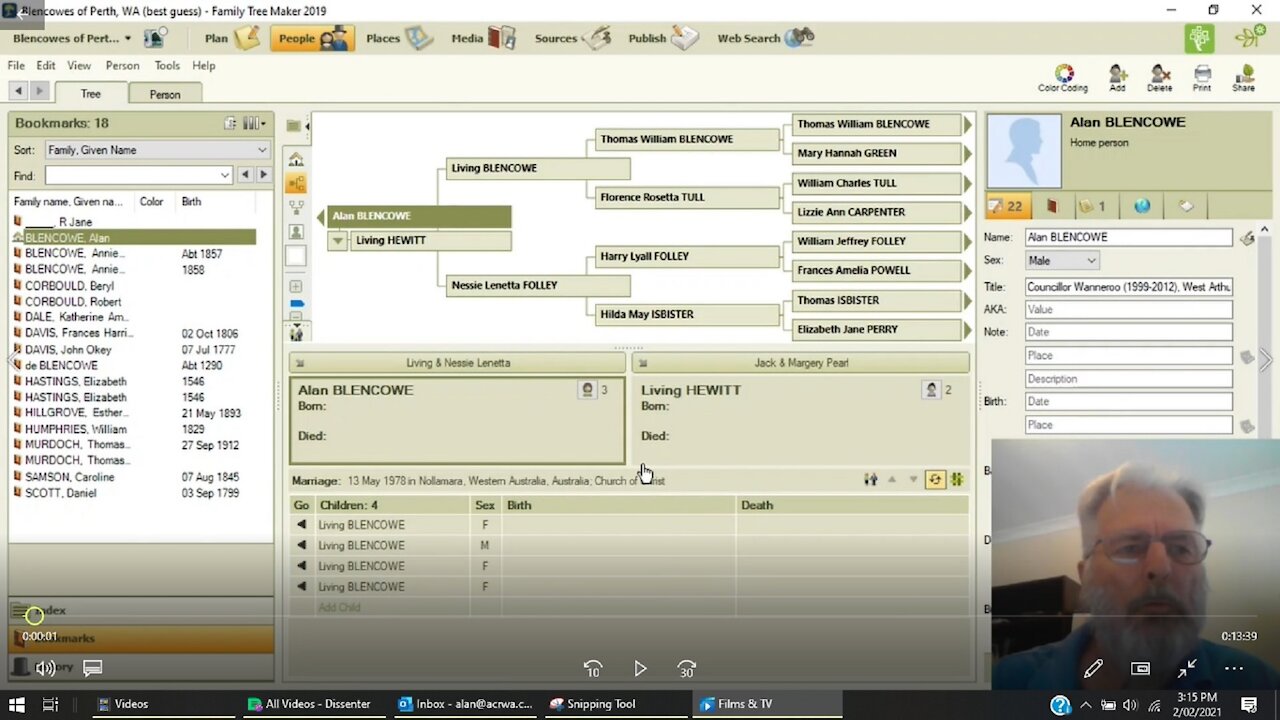
Task: Open the Plan workspace
Action: (x=232, y=38)
